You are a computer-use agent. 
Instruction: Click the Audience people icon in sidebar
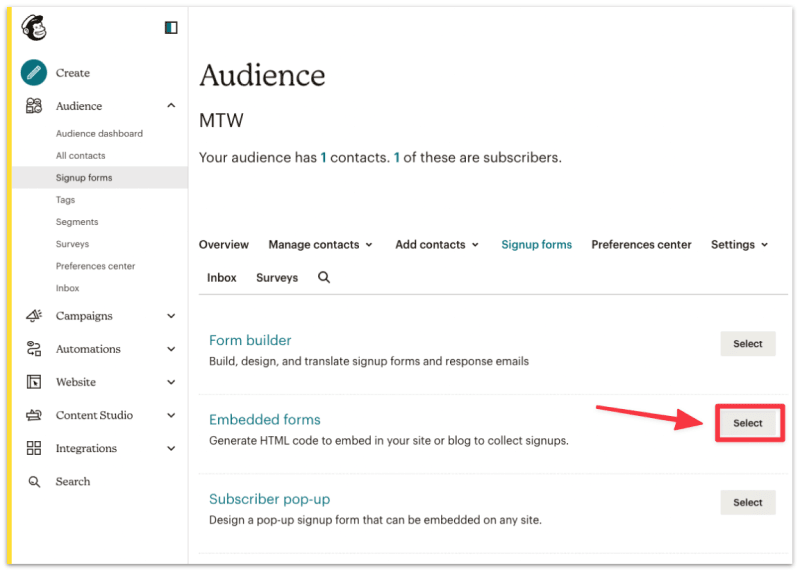pyautogui.click(x=34, y=106)
